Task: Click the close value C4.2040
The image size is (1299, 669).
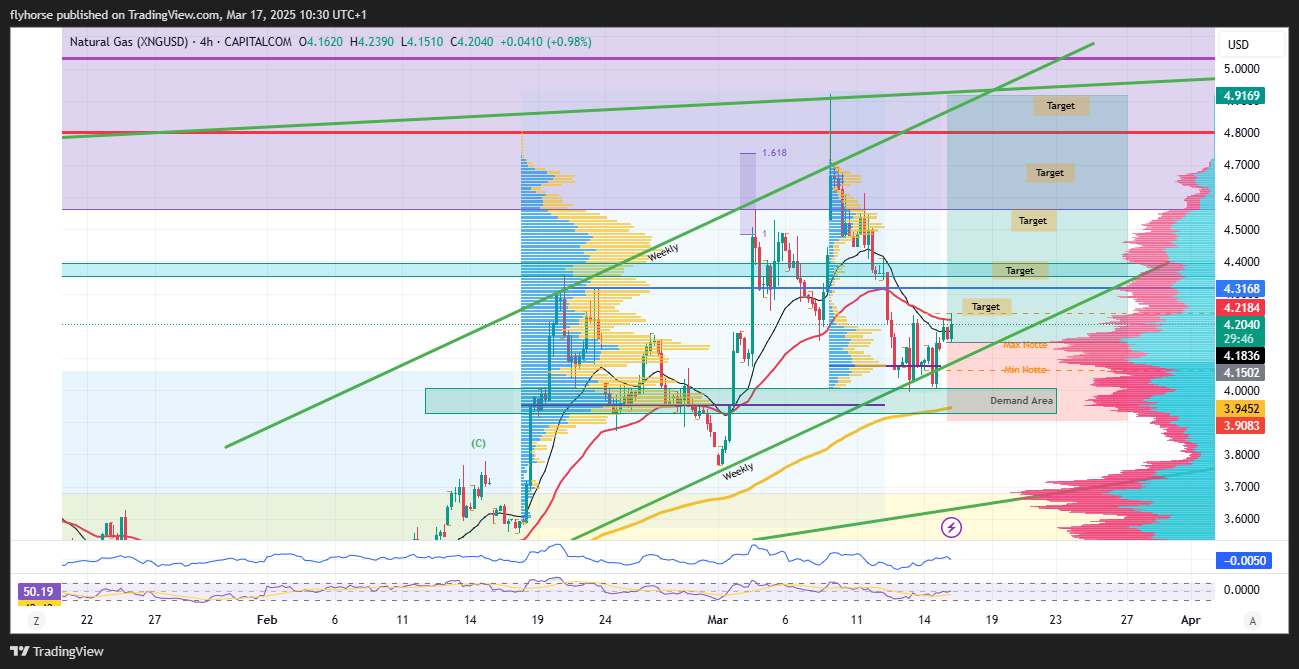Action: tap(470, 42)
